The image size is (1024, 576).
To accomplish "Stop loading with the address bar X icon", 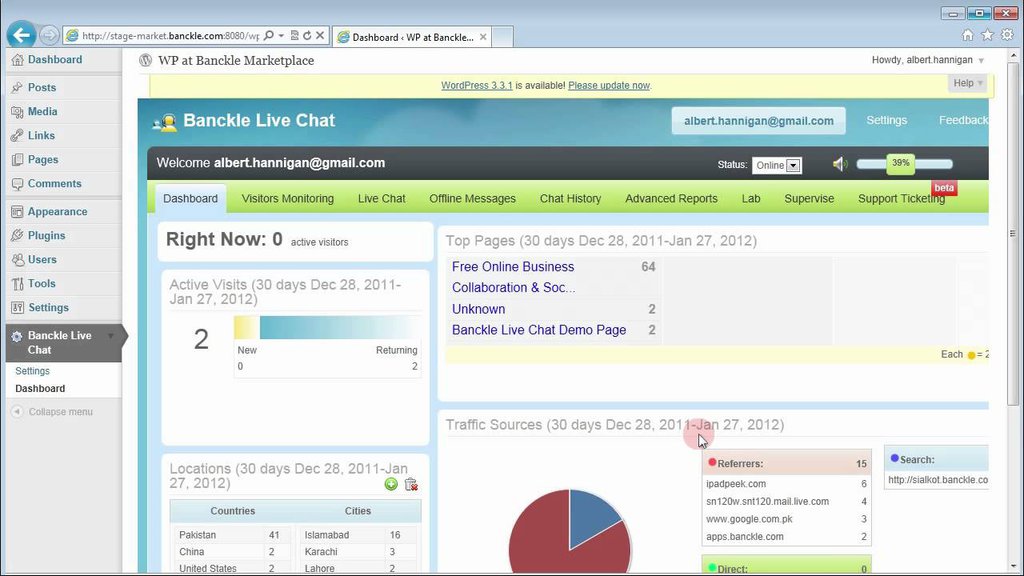I will pos(320,35).
